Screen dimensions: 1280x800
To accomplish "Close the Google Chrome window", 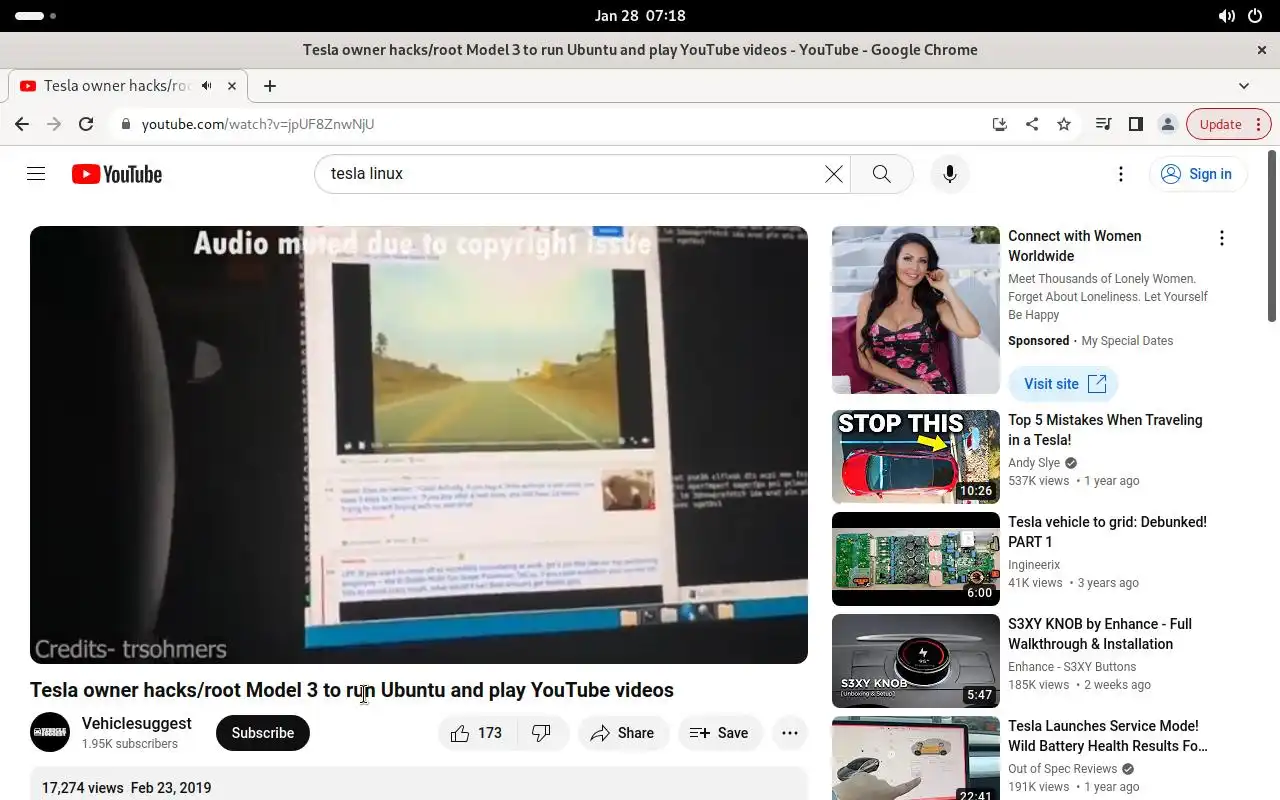I will tap(1262, 50).
